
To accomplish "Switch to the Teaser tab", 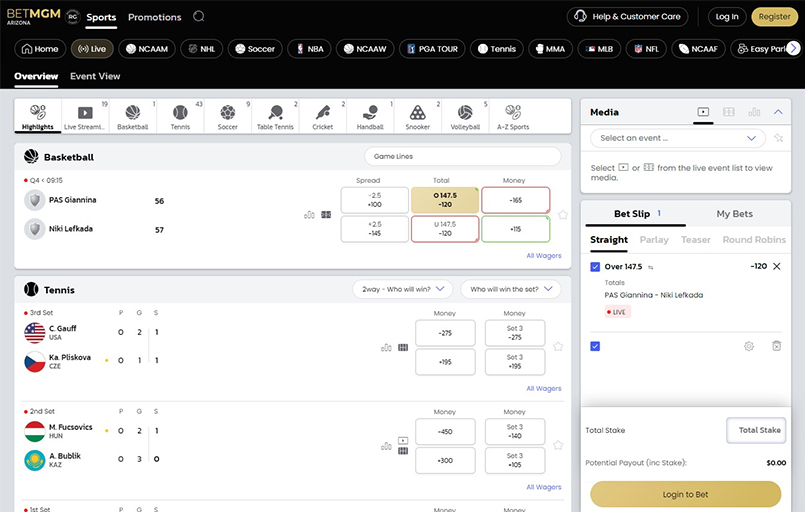I will click(696, 240).
